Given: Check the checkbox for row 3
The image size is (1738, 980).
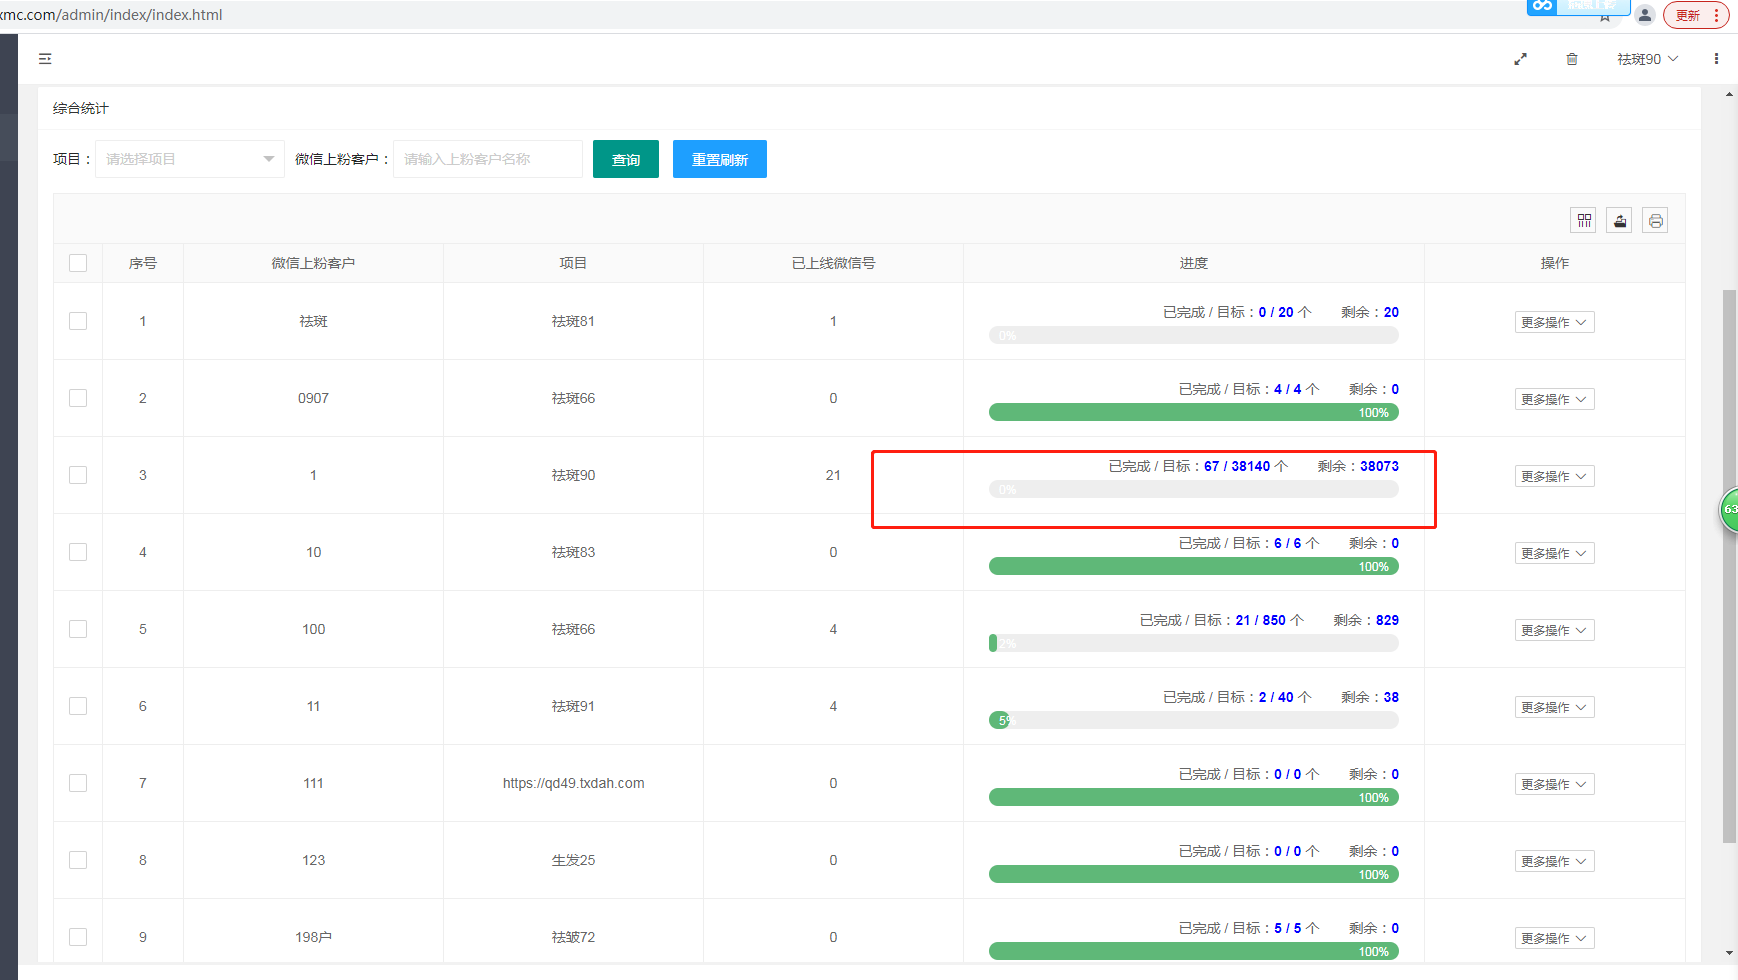Looking at the screenshot, I should [78, 475].
